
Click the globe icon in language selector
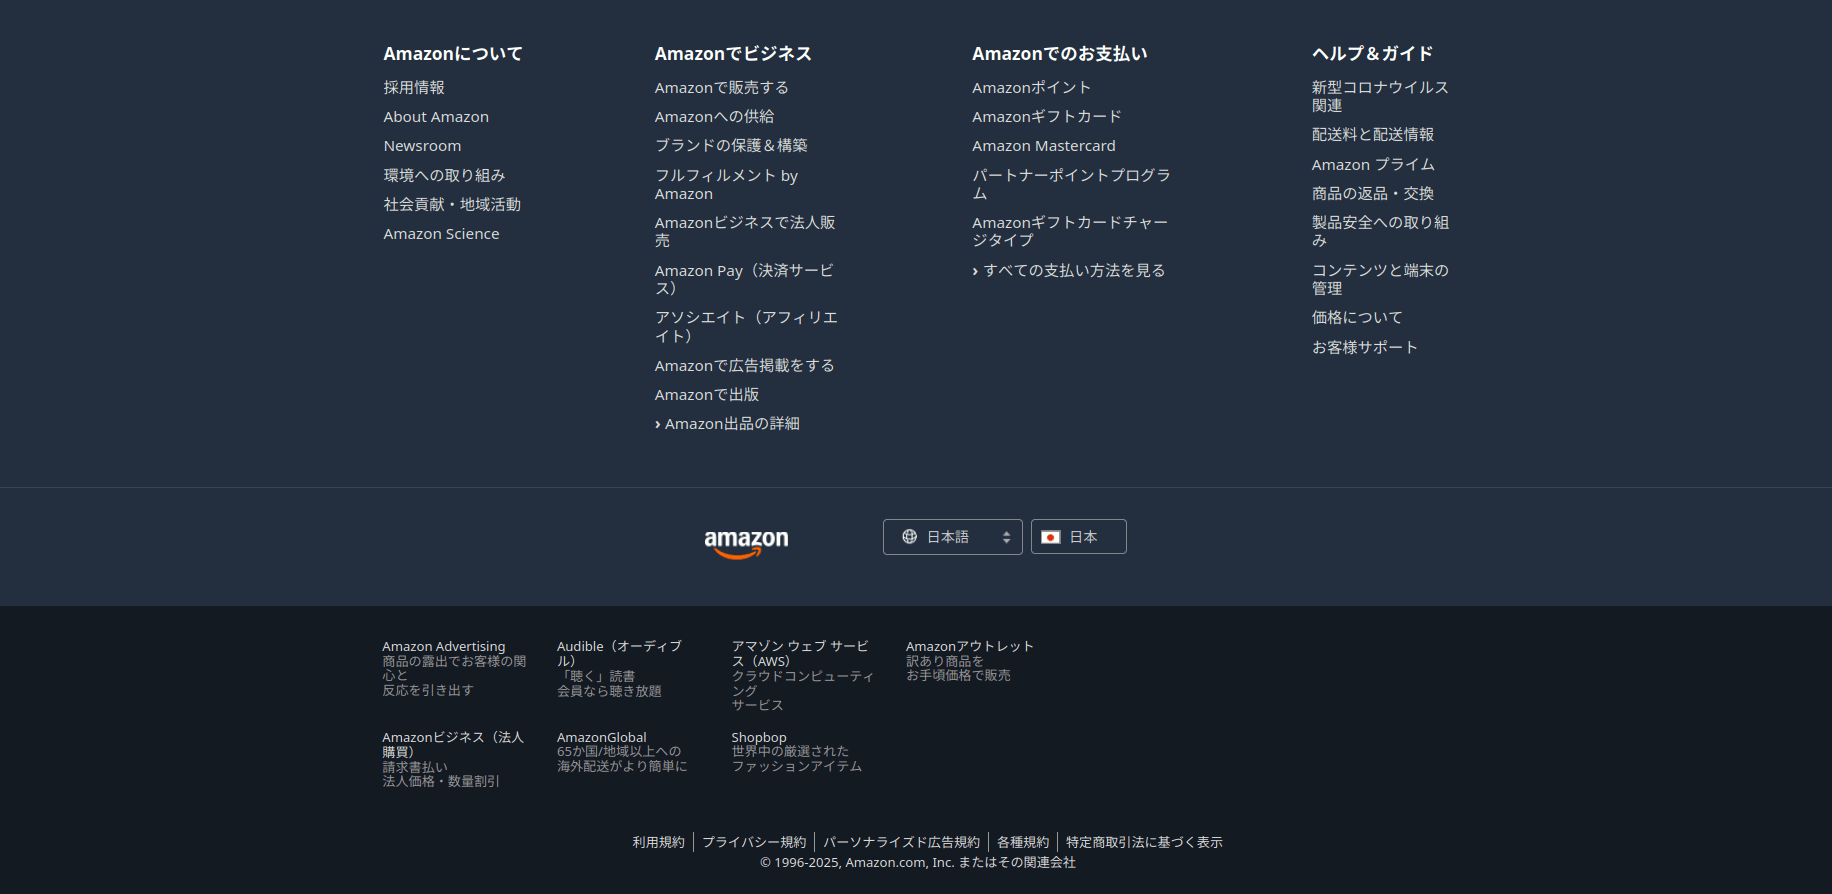[909, 537]
